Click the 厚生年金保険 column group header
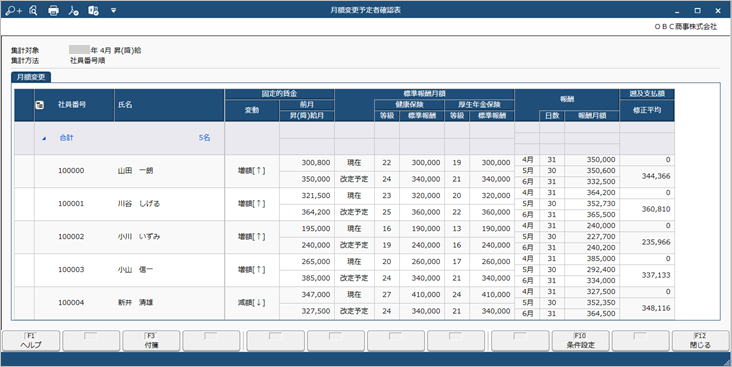This screenshot has height=367, width=732. (479, 105)
